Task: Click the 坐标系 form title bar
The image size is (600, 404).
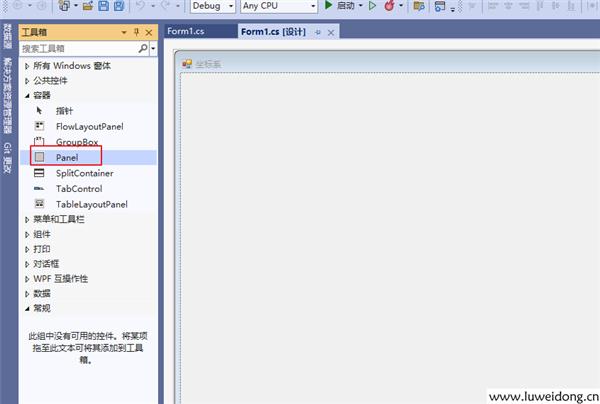Action: (300, 65)
